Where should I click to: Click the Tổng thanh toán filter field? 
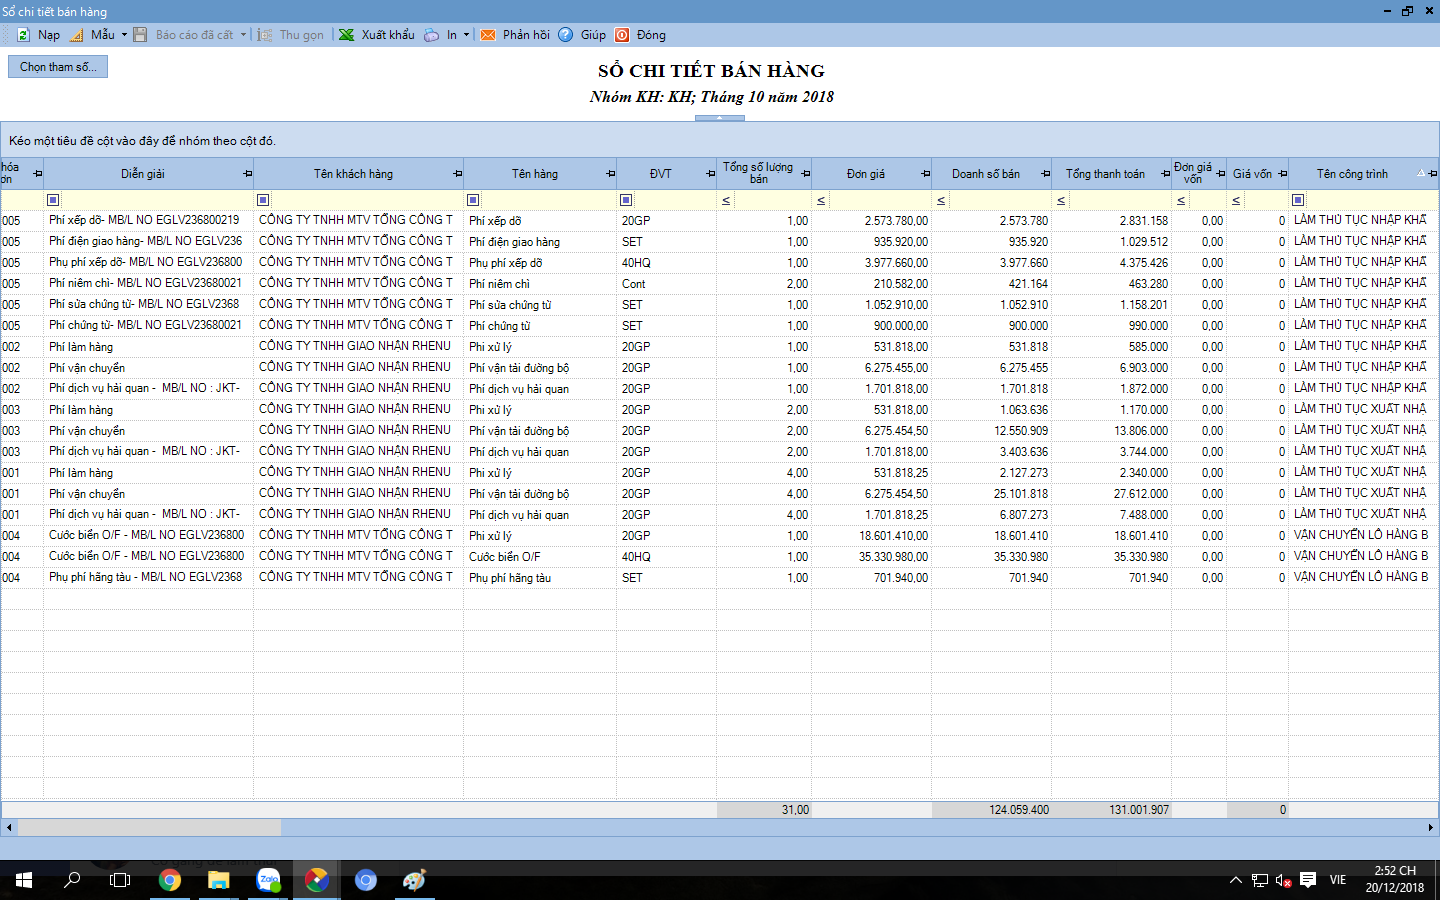pyautogui.click(x=1120, y=200)
